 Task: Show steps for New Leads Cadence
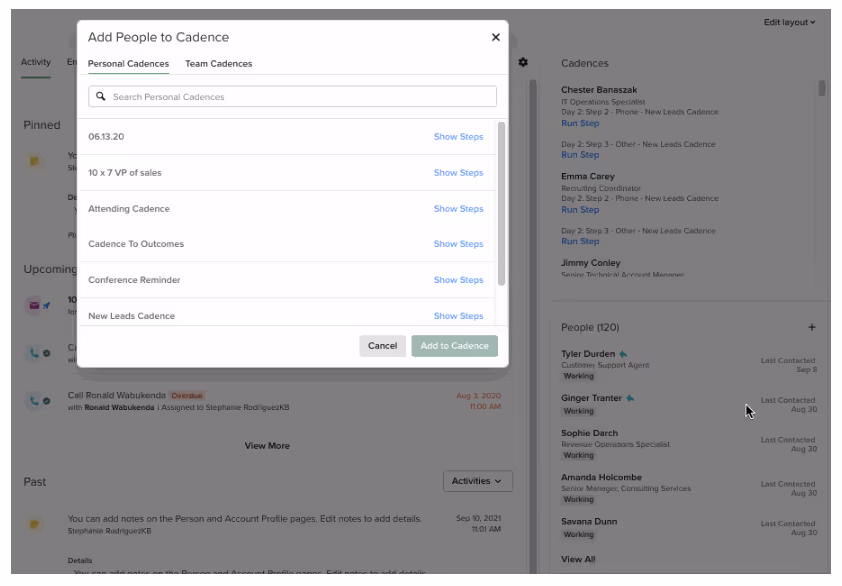click(458, 316)
